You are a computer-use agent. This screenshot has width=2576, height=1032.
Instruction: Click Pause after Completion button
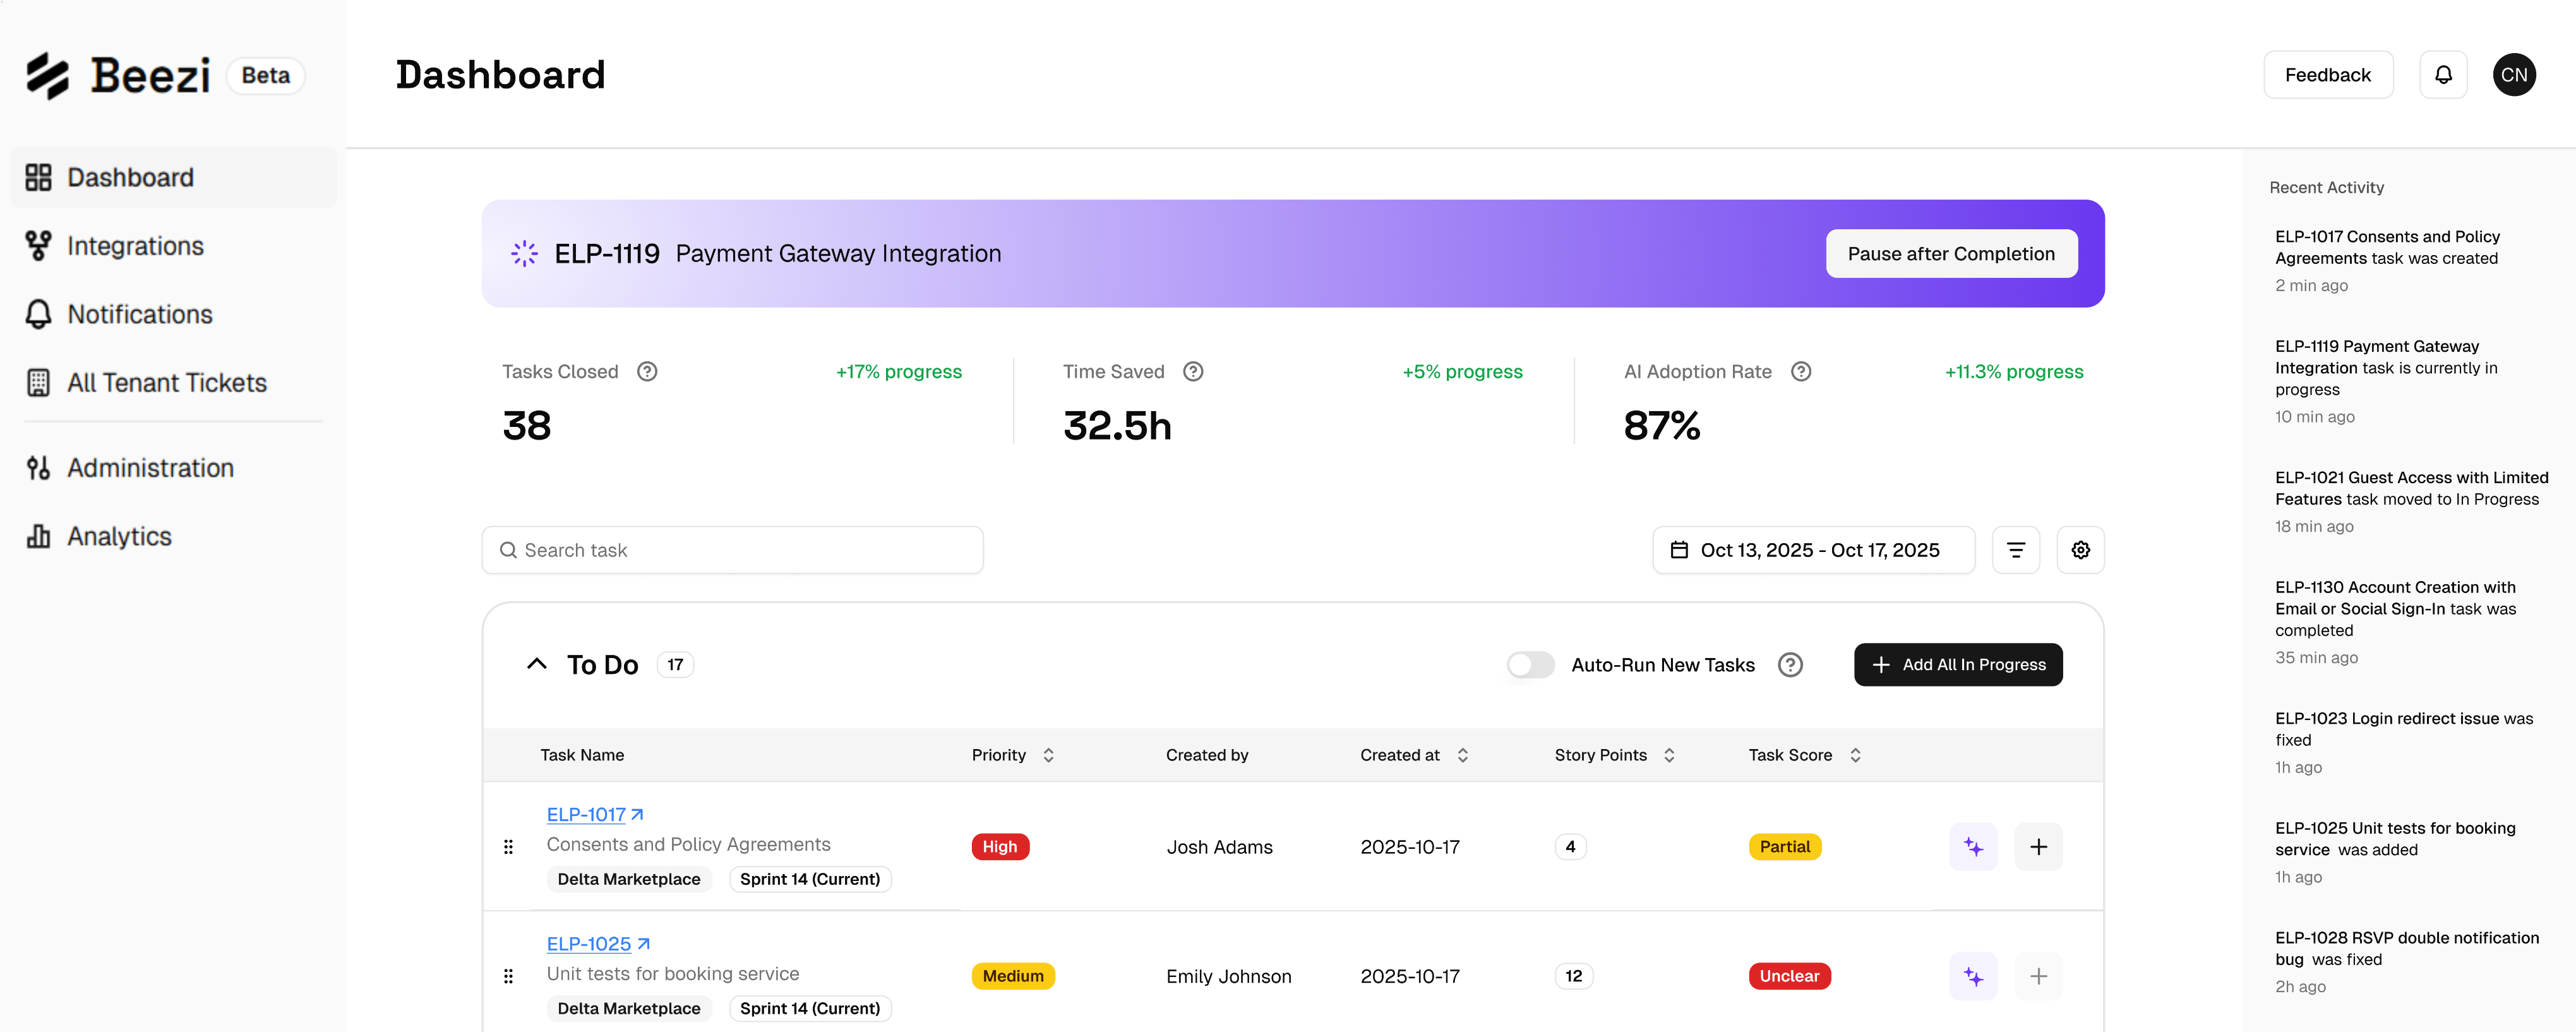point(1950,254)
